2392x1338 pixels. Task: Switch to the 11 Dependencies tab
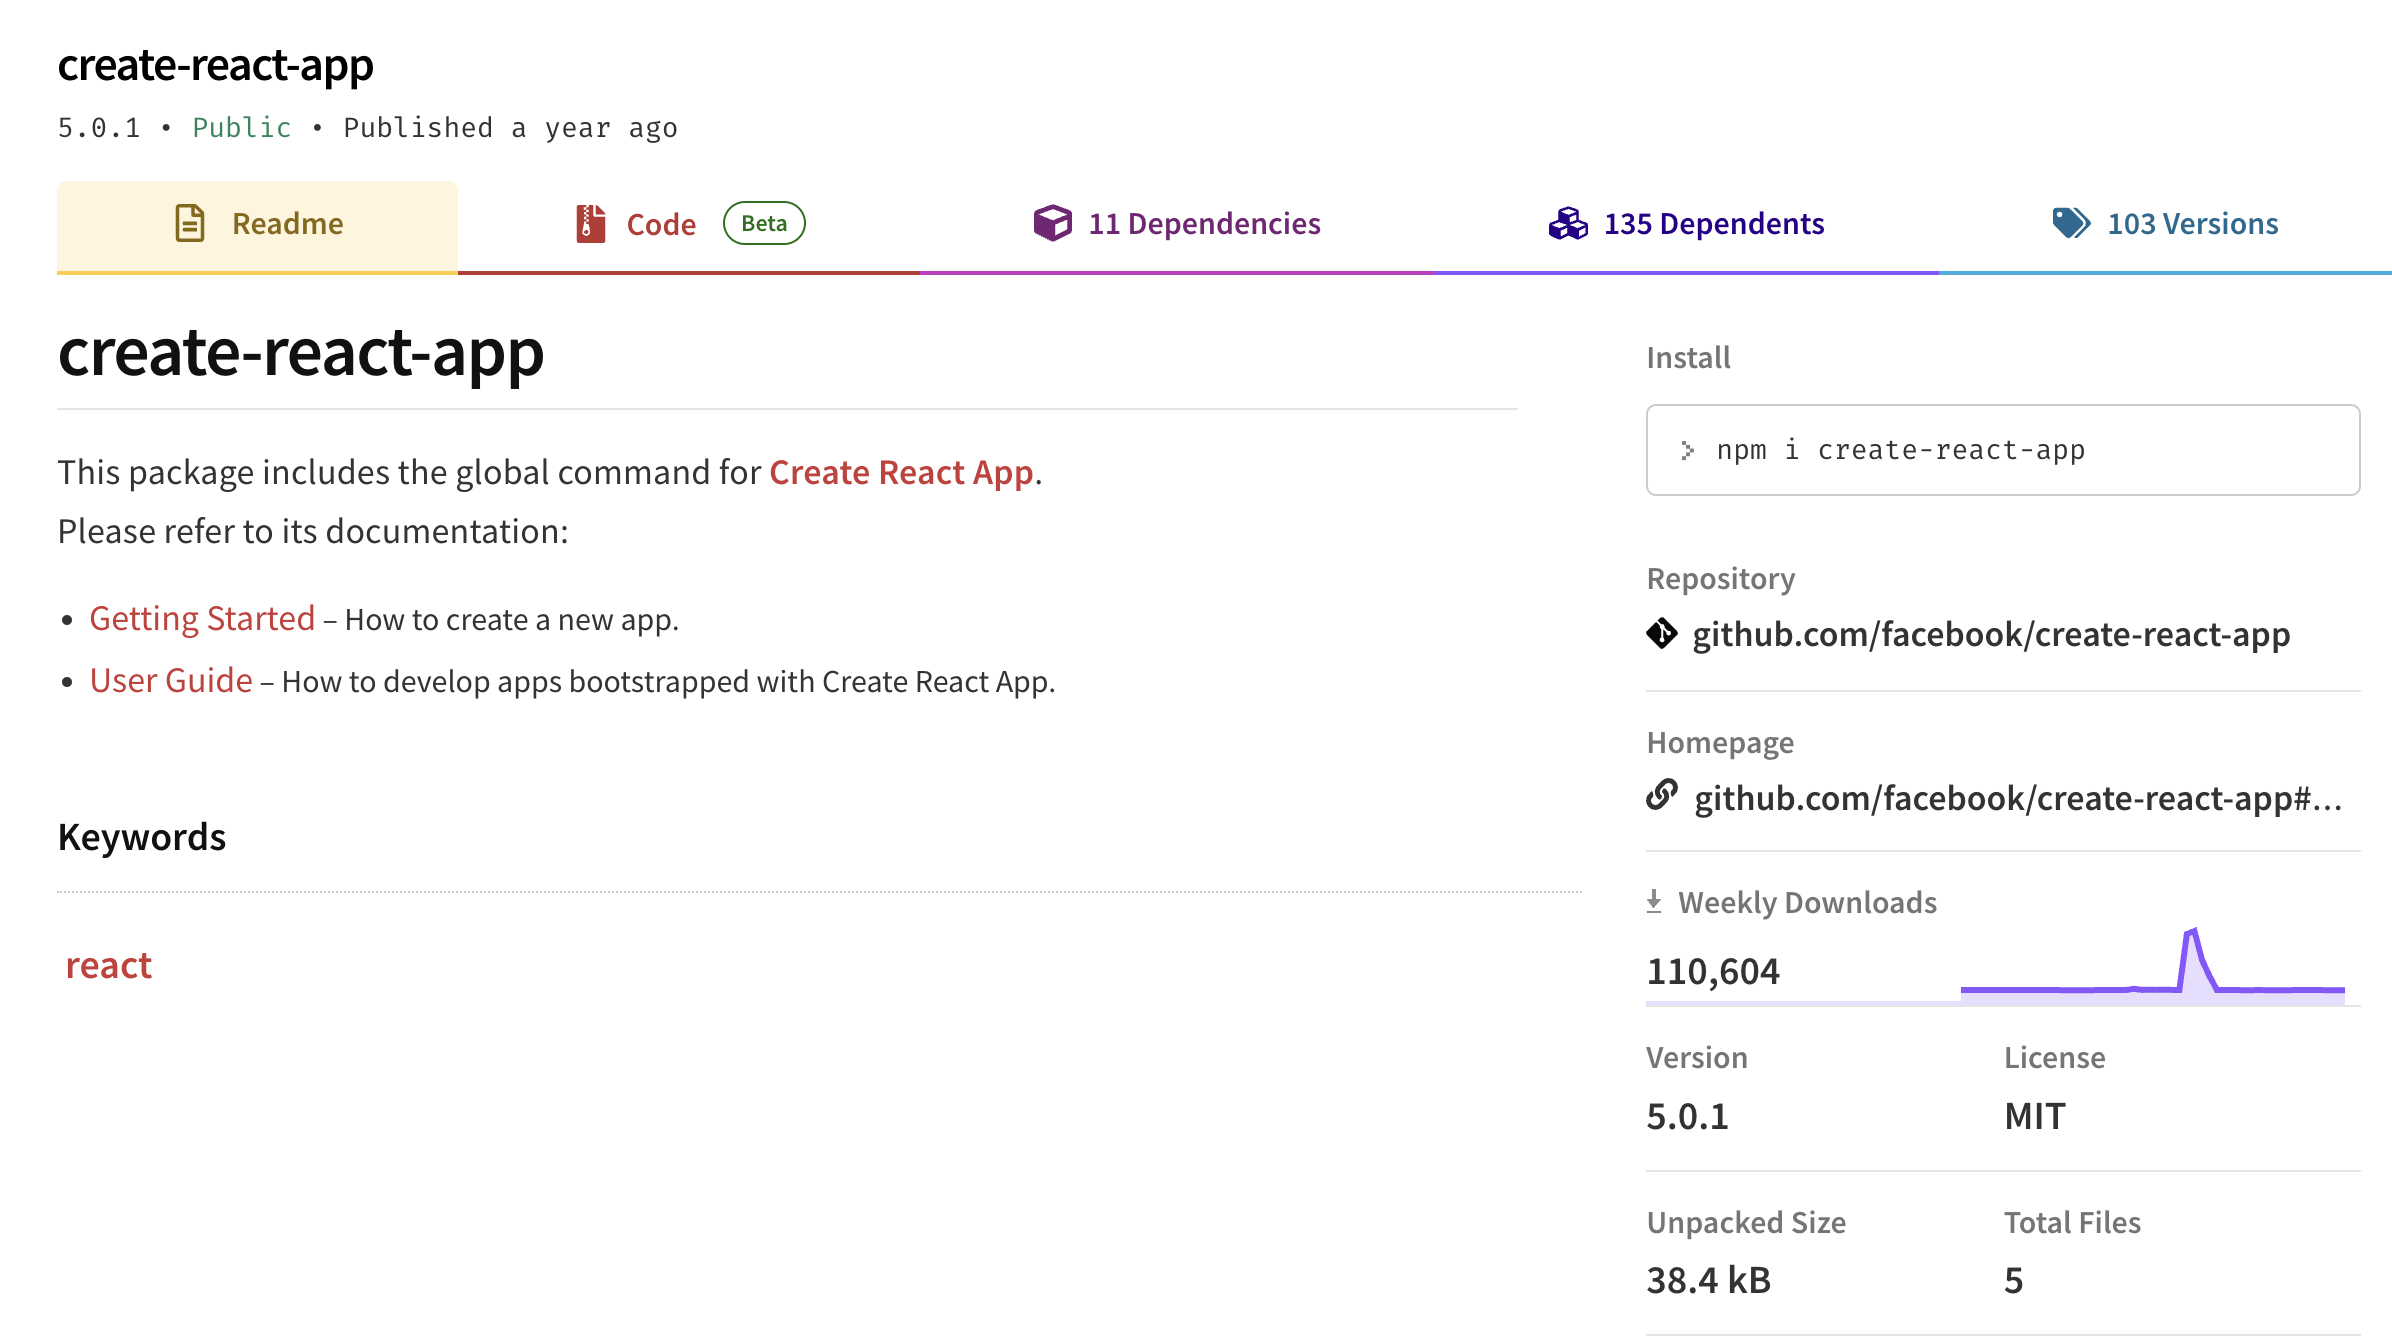(1204, 224)
